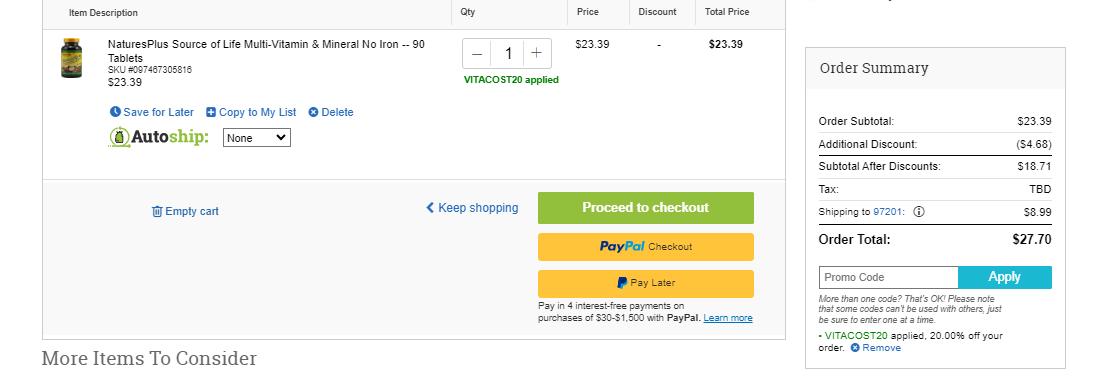Open the Learn more PayPal link

pyautogui.click(x=728, y=318)
